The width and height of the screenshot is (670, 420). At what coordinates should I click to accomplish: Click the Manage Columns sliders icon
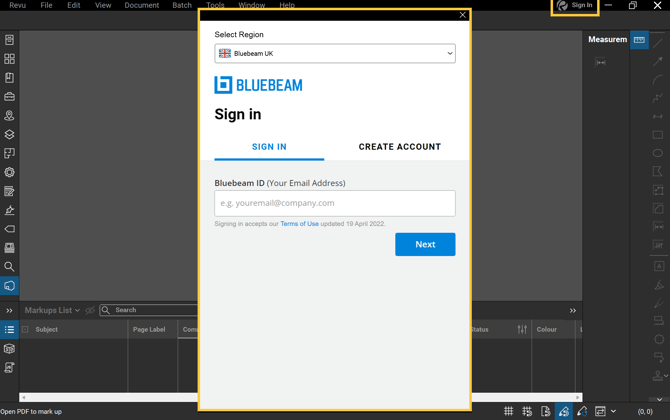point(522,329)
